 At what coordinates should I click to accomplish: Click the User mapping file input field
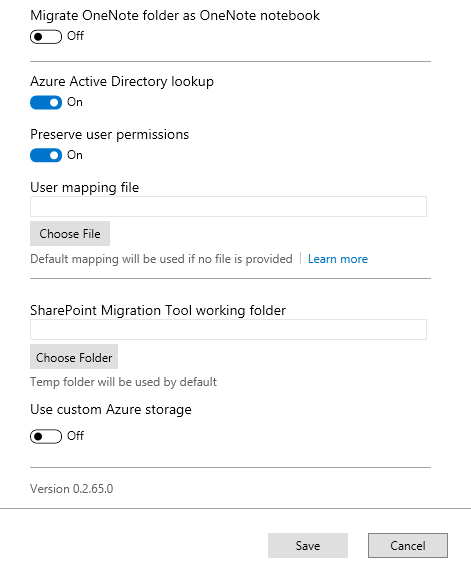pos(228,206)
